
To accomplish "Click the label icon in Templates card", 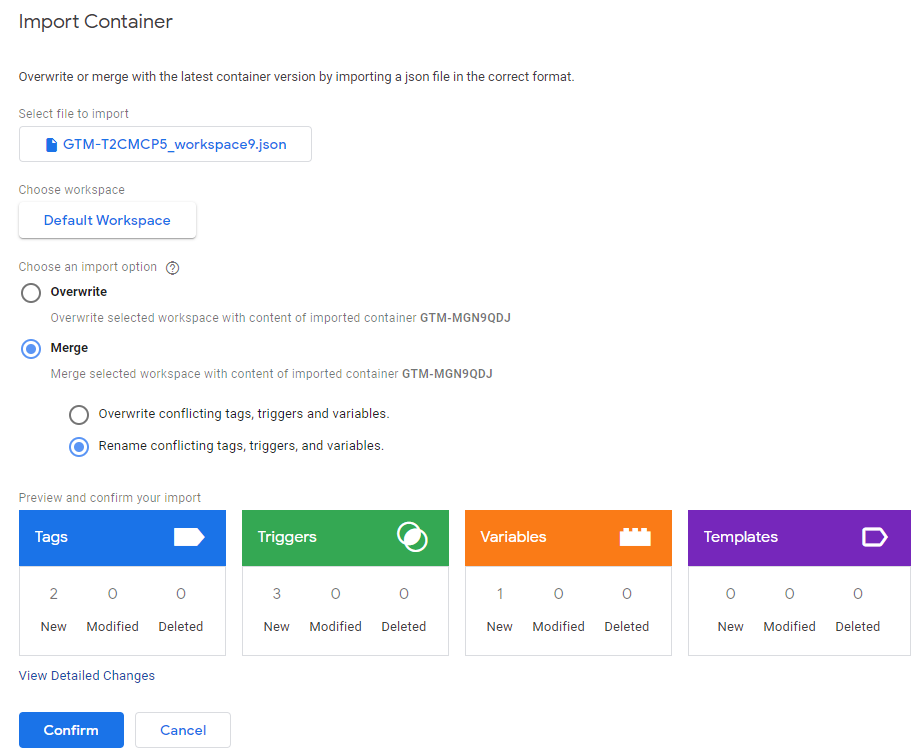I will click(x=874, y=537).
